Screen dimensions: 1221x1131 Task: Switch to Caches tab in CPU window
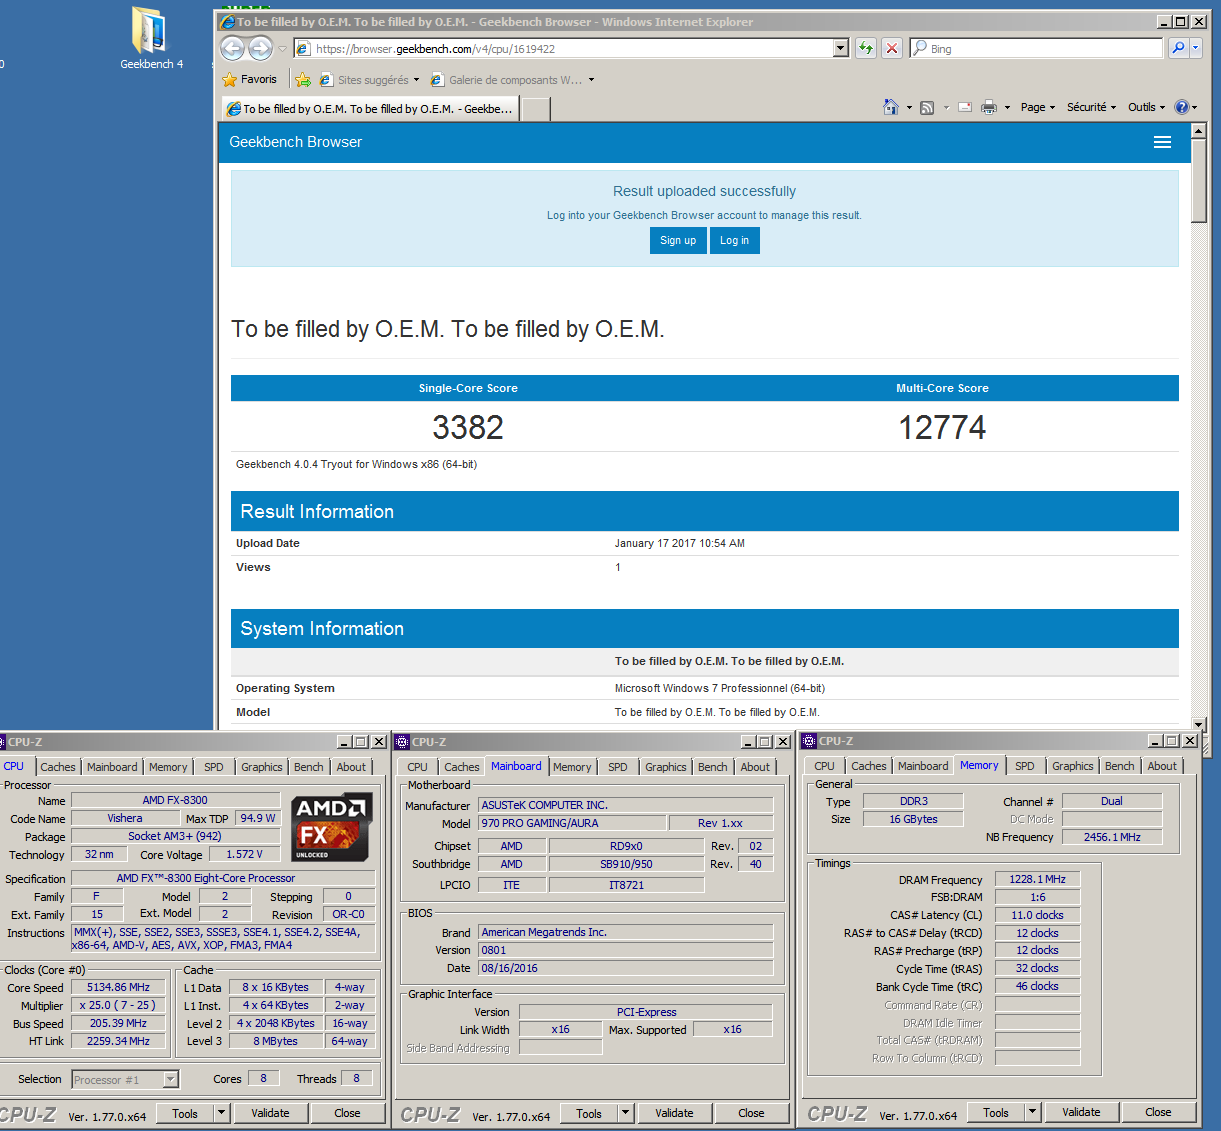point(58,767)
